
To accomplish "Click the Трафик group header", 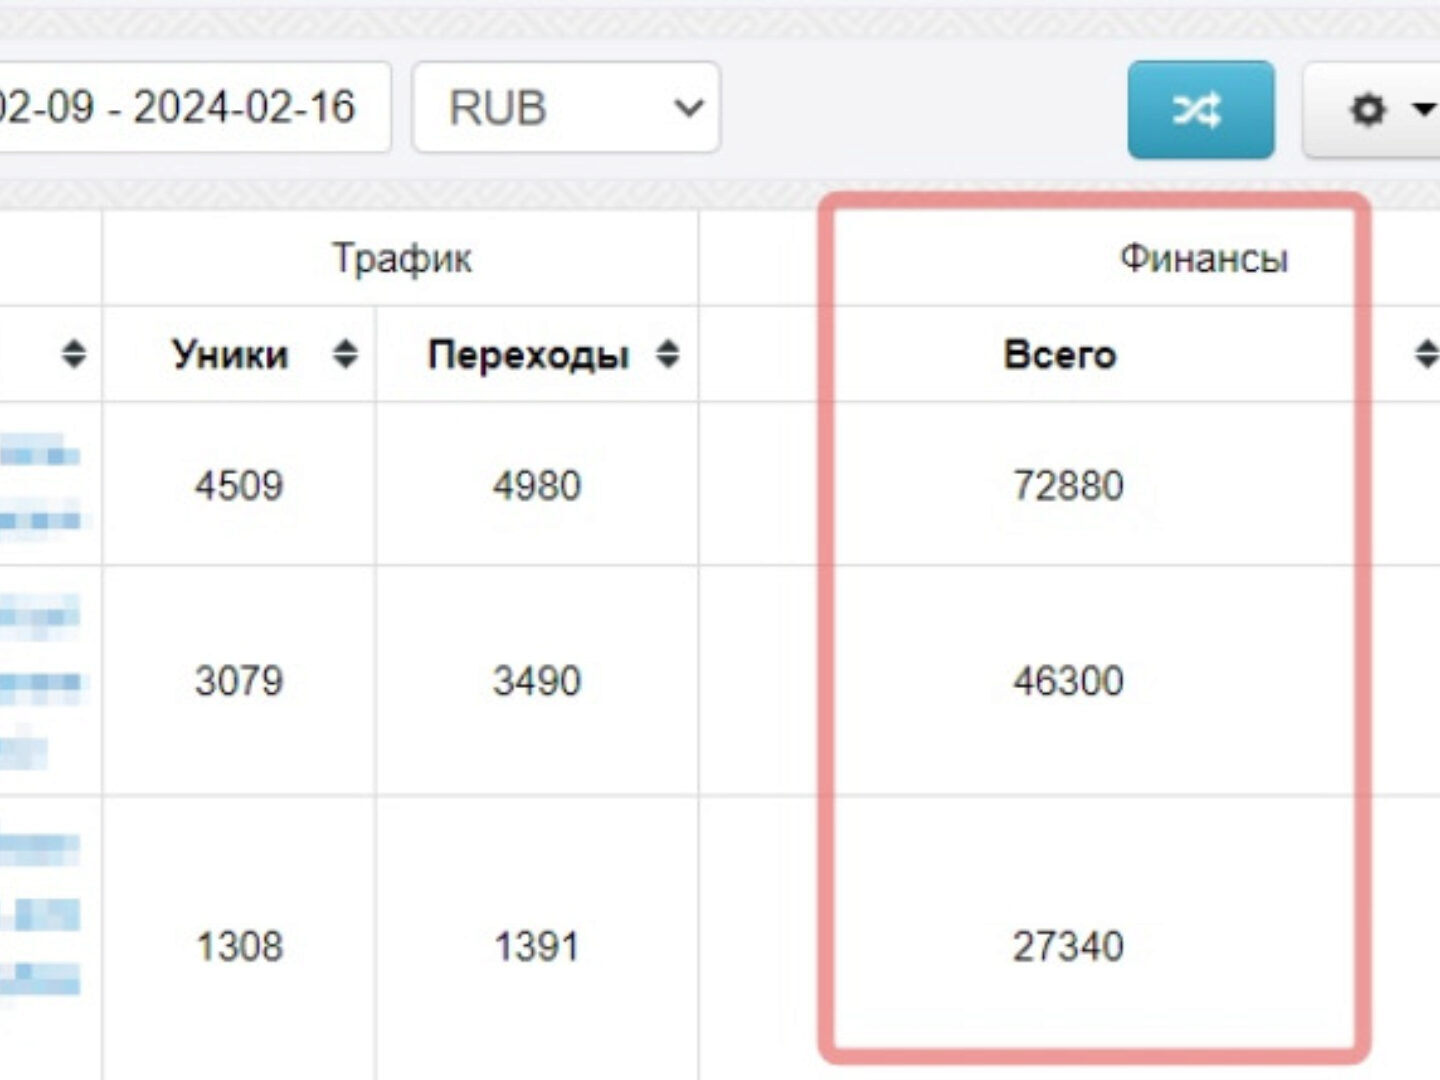I will pos(401,259).
